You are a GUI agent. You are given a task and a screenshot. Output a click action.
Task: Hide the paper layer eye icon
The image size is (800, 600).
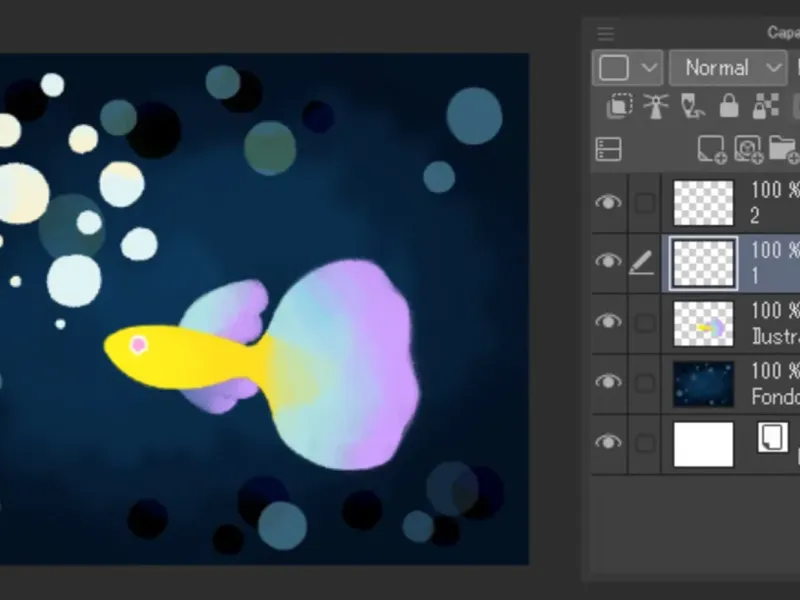click(x=608, y=441)
